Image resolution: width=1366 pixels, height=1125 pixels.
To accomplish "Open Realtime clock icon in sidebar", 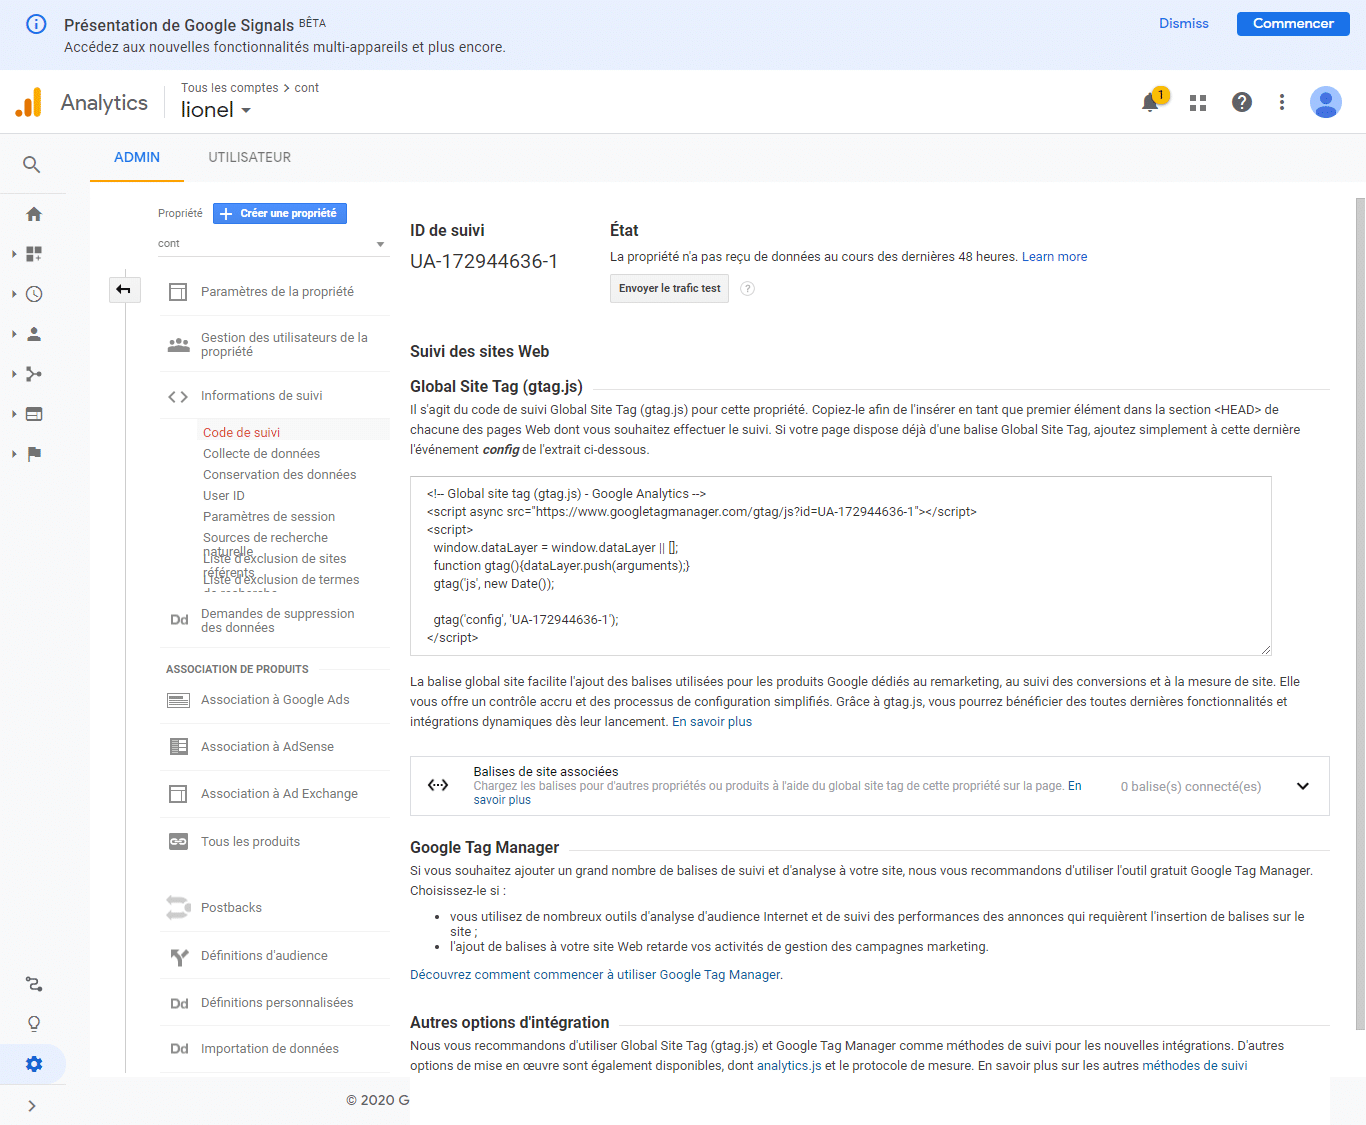I will (34, 294).
